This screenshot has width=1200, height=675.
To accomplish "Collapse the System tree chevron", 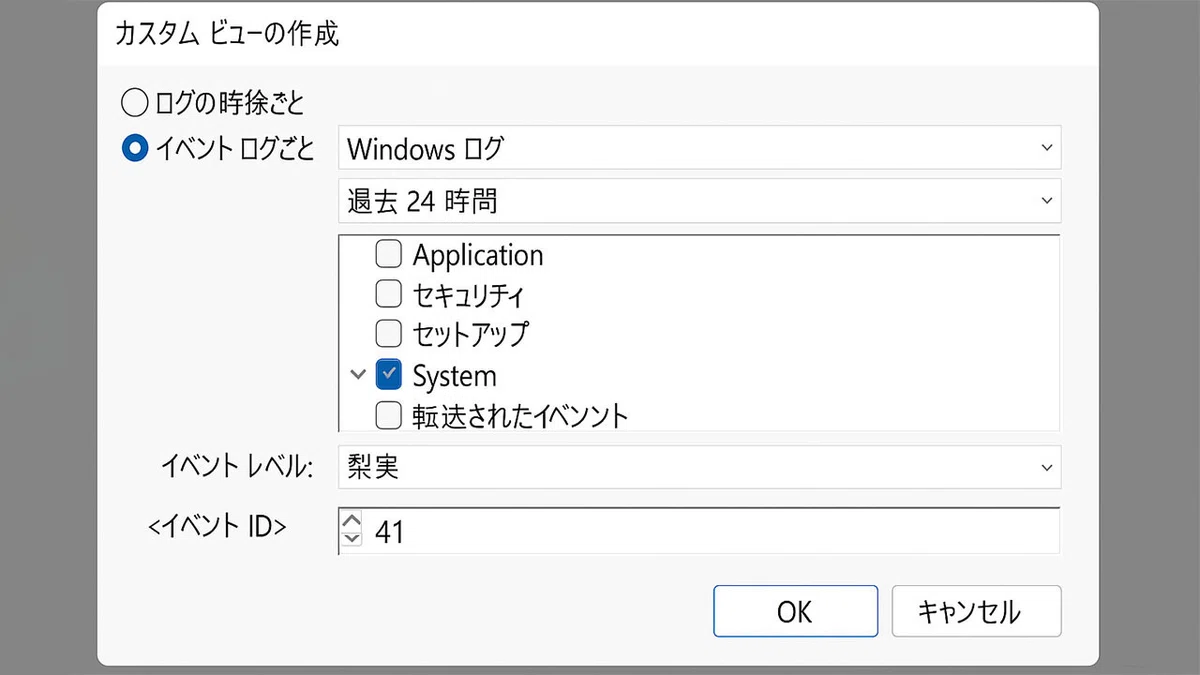I will (358, 375).
